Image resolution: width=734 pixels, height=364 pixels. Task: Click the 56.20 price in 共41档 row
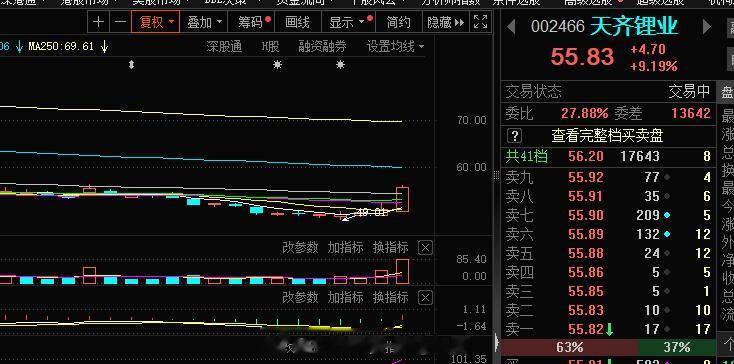pyautogui.click(x=586, y=156)
